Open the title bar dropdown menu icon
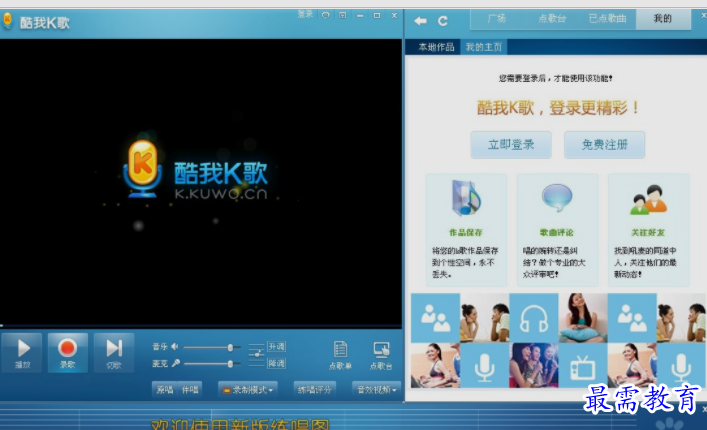The image size is (707, 430). (x=343, y=15)
